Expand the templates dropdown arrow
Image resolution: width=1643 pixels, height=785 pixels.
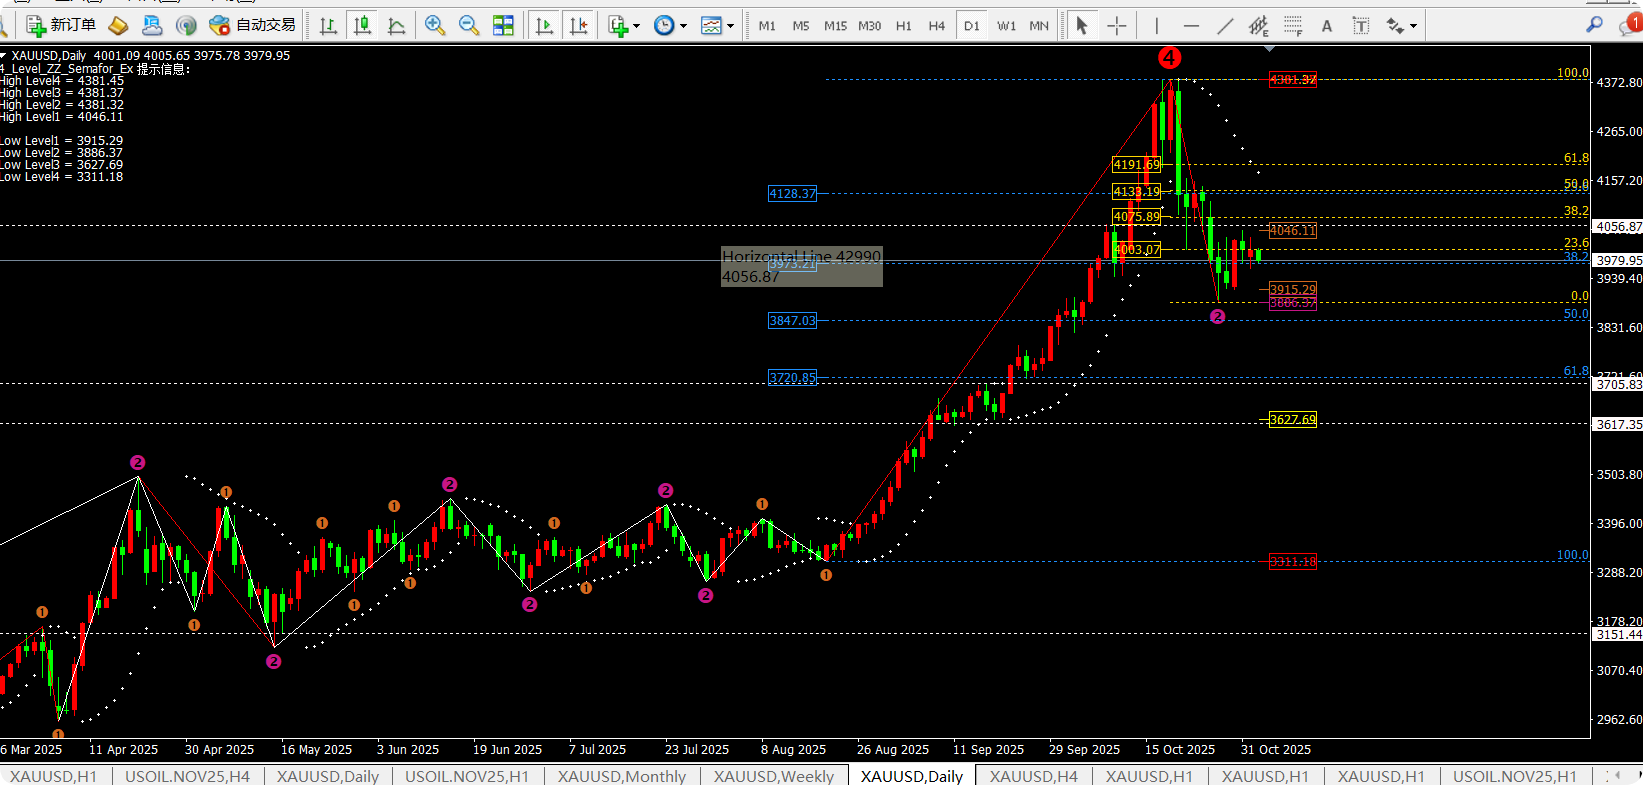731,26
